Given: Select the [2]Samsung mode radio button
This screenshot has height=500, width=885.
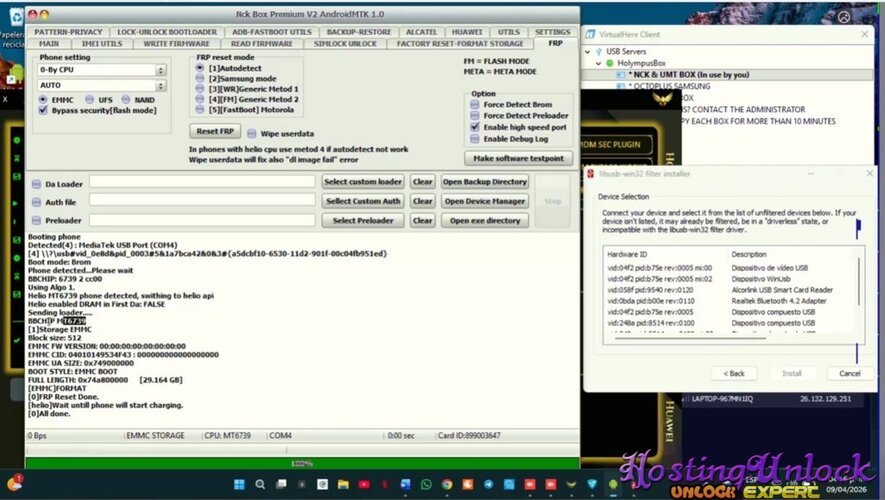Looking at the screenshot, I should [x=200, y=78].
